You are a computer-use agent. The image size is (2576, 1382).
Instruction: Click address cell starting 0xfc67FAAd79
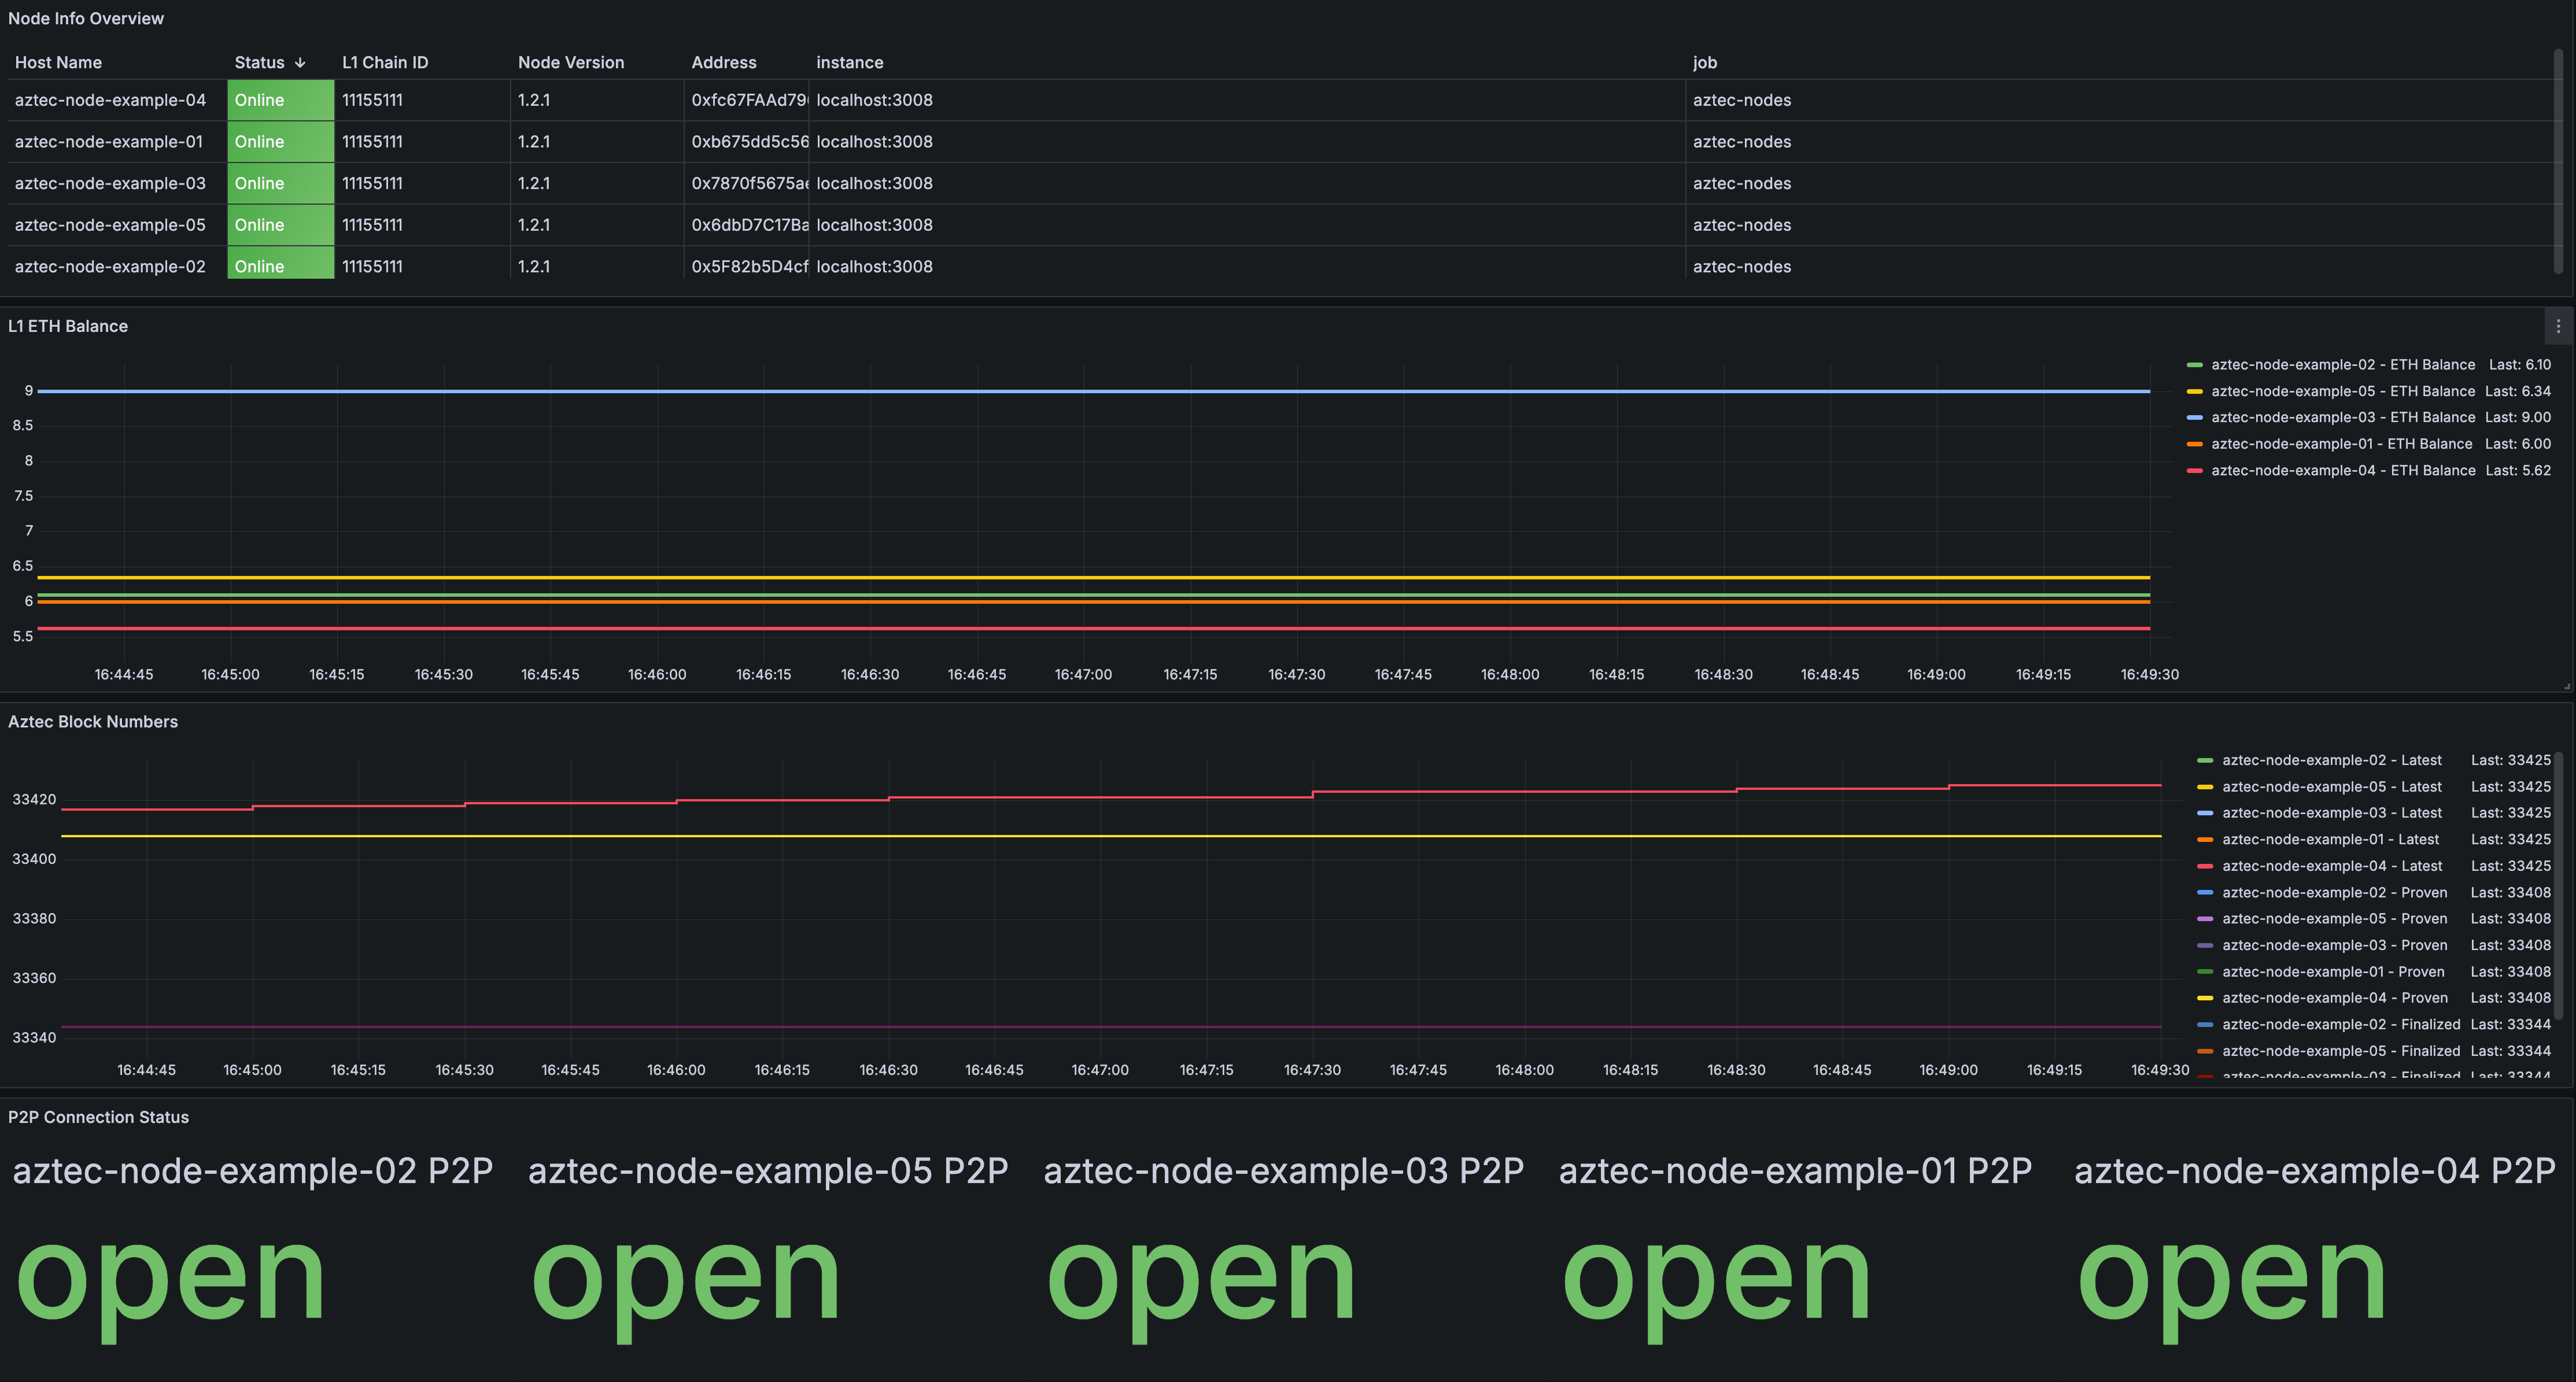(747, 100)
